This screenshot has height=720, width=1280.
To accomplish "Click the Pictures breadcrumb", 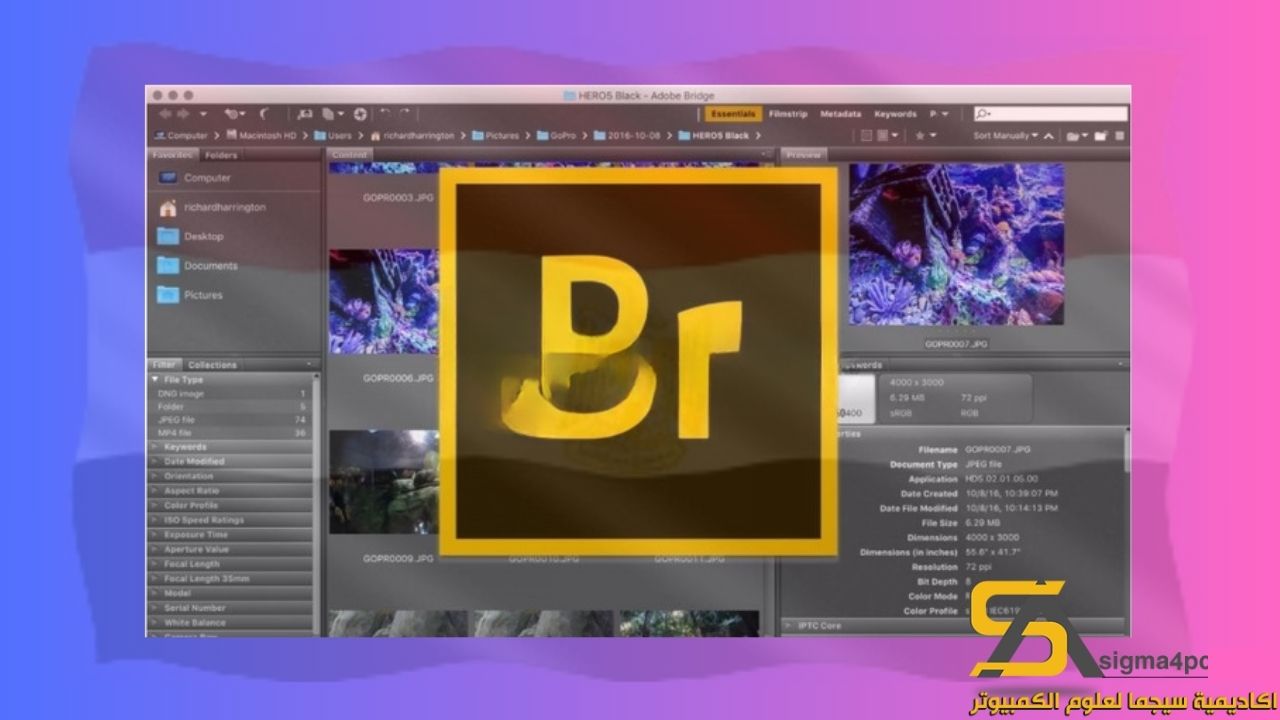I will (x=495, y=135).
